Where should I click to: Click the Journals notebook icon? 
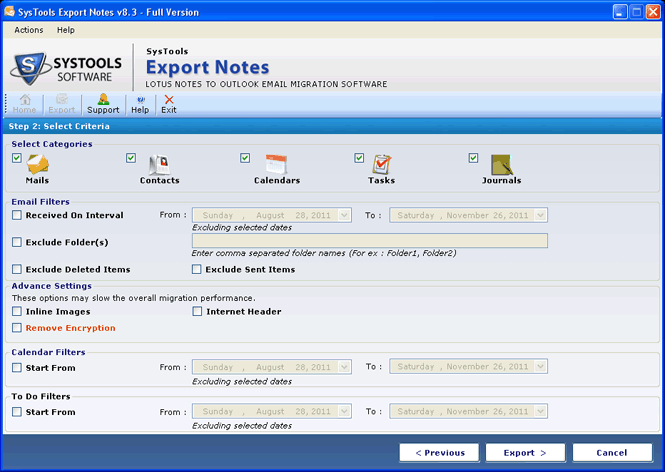tap(502, 165)
